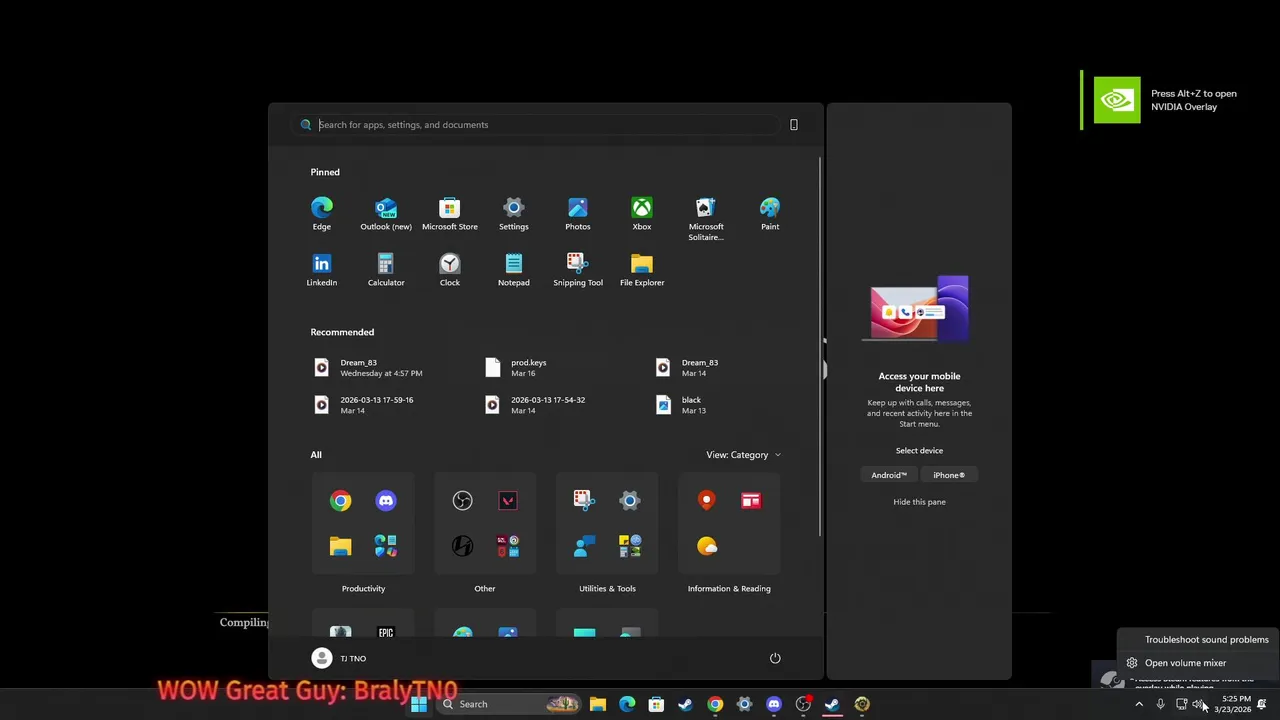Open Feedback Hub icon in Utilities & Tools
1280x720 pixels.
pyautogui.click(x=584, y=546)
